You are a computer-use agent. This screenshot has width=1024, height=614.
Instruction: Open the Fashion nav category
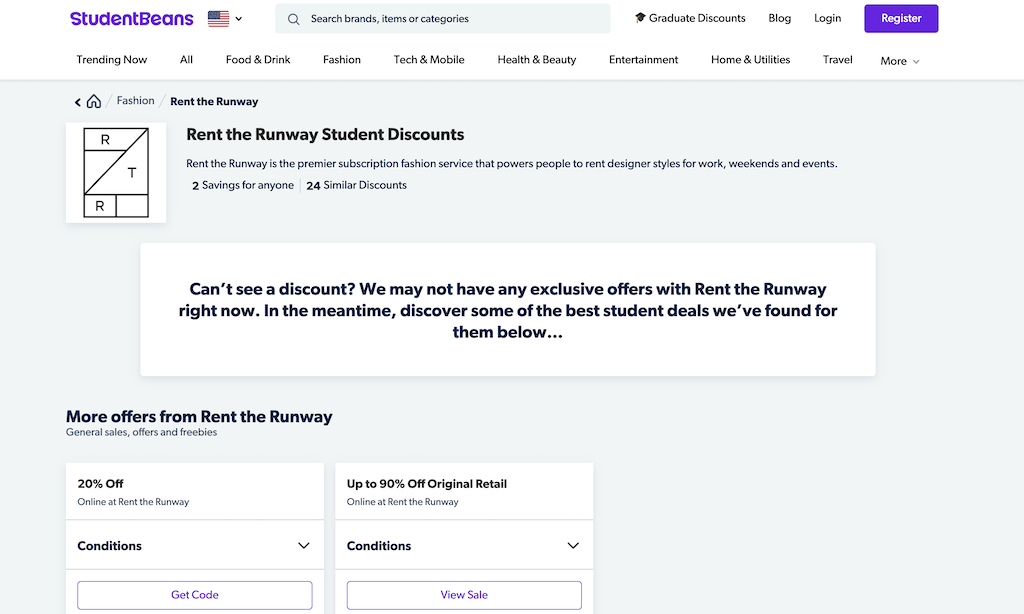[342, 59]
